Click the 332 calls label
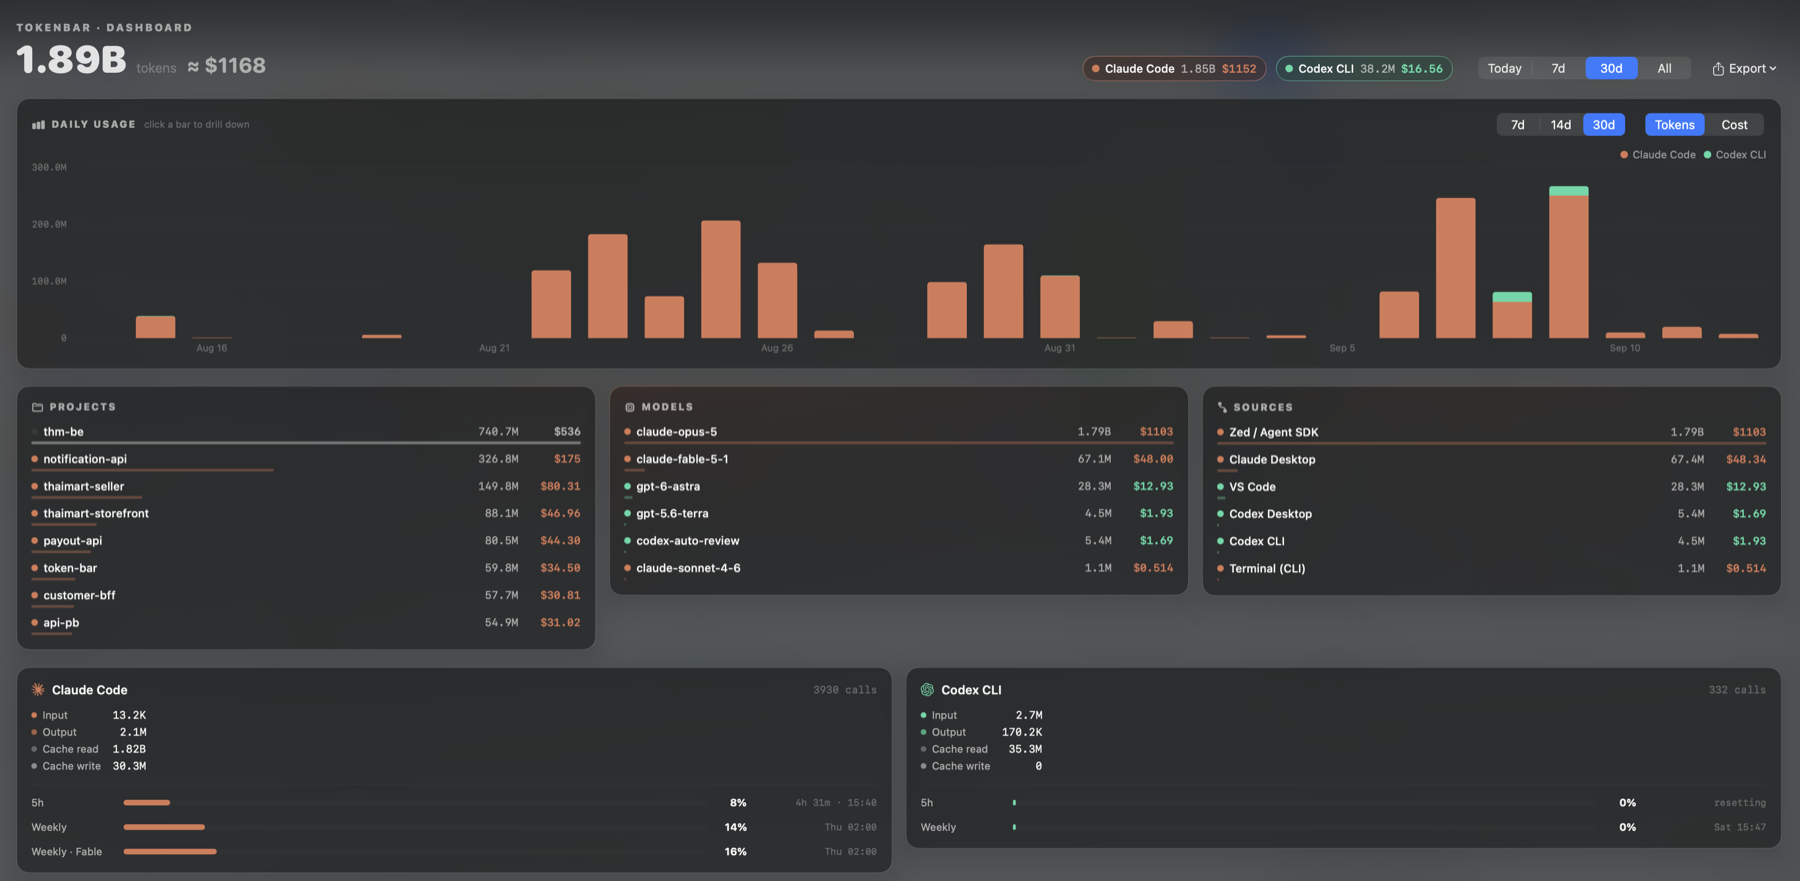The width and height of the screenshot is (1800, 881). (x=1737, y=690)
